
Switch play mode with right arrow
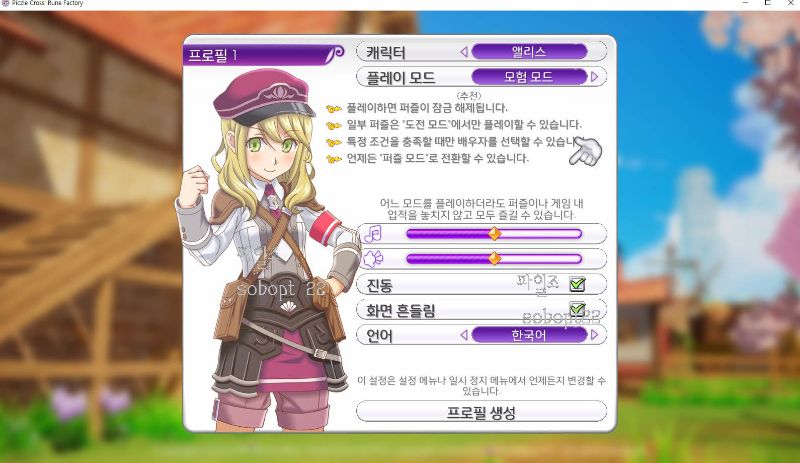[x=594, y=77]
